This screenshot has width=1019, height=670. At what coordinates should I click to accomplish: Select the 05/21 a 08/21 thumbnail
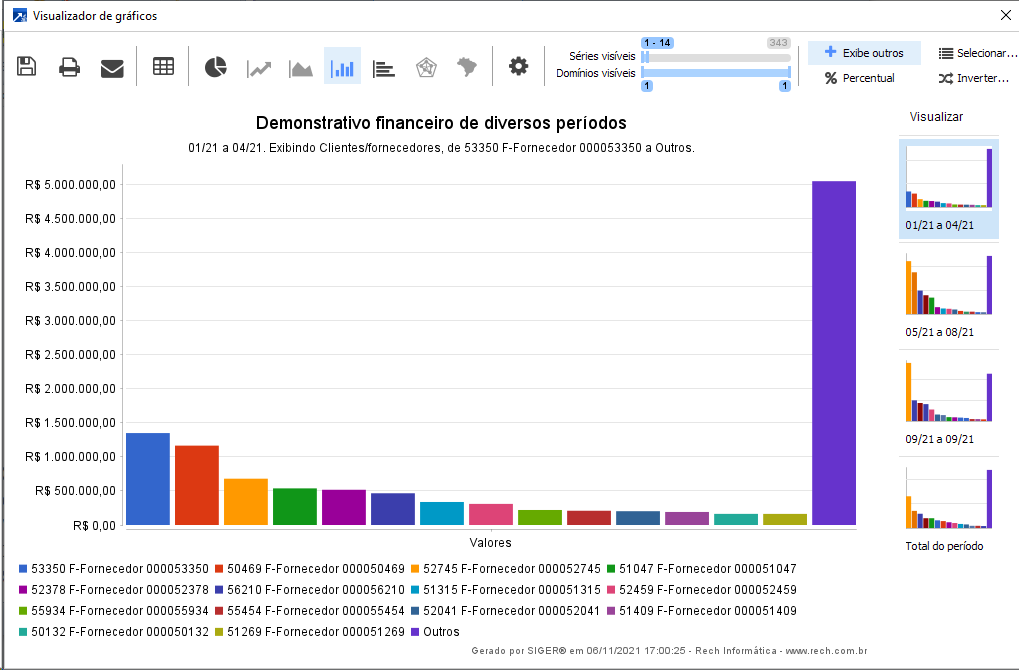coord(948,290)
